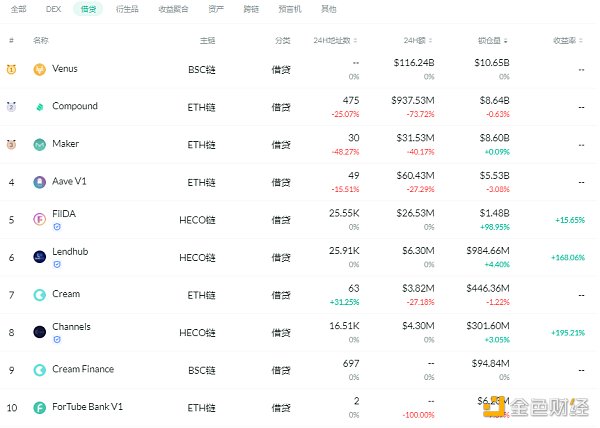600x428 pixels.
Task: Open the Cream Finance name link
Action: pos(83,369)
